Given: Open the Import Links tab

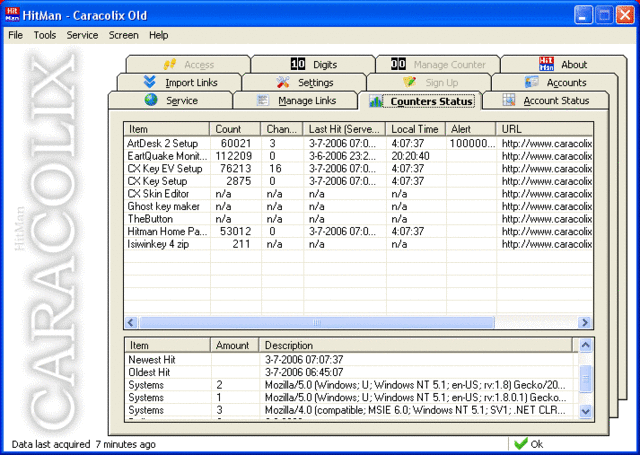Looking at the screenshot, I should tap(179, 82).
